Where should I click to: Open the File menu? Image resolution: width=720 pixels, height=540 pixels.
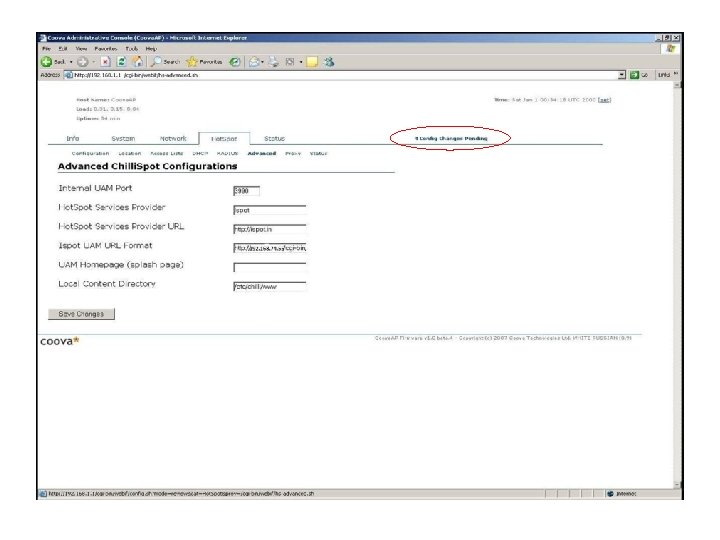(x=46, y=49)
